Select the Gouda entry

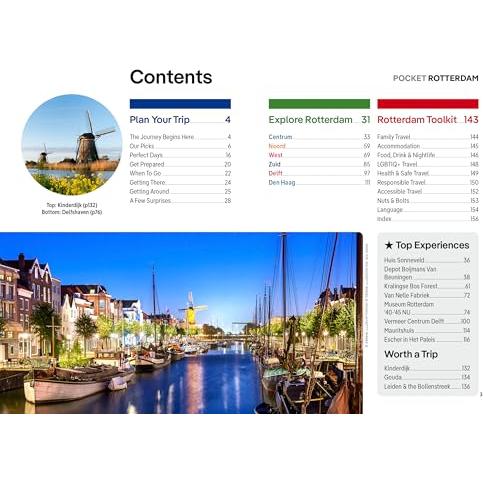(x=427, y=377)
